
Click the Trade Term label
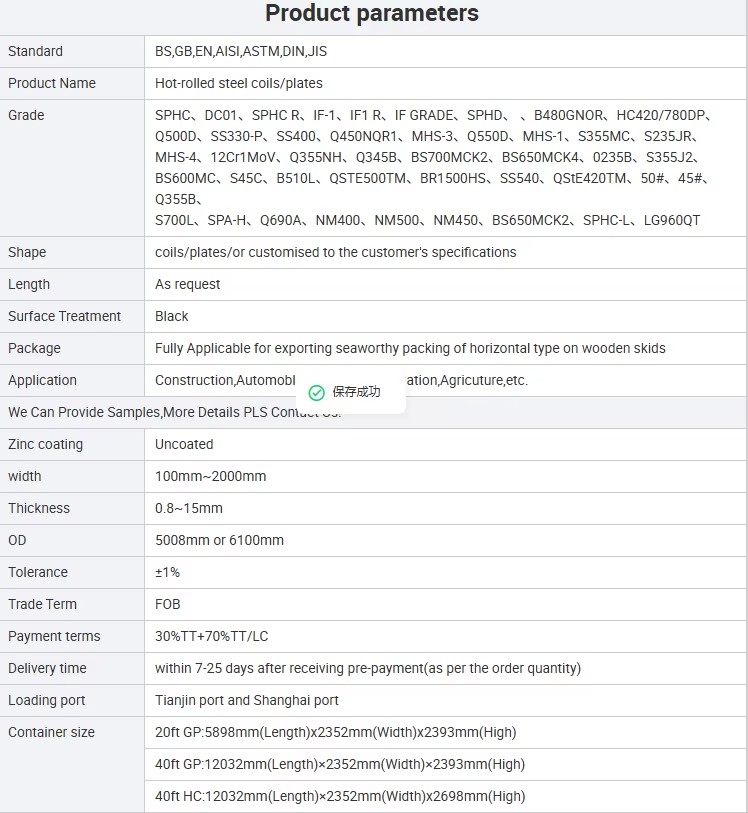click(x=43, y=605)
